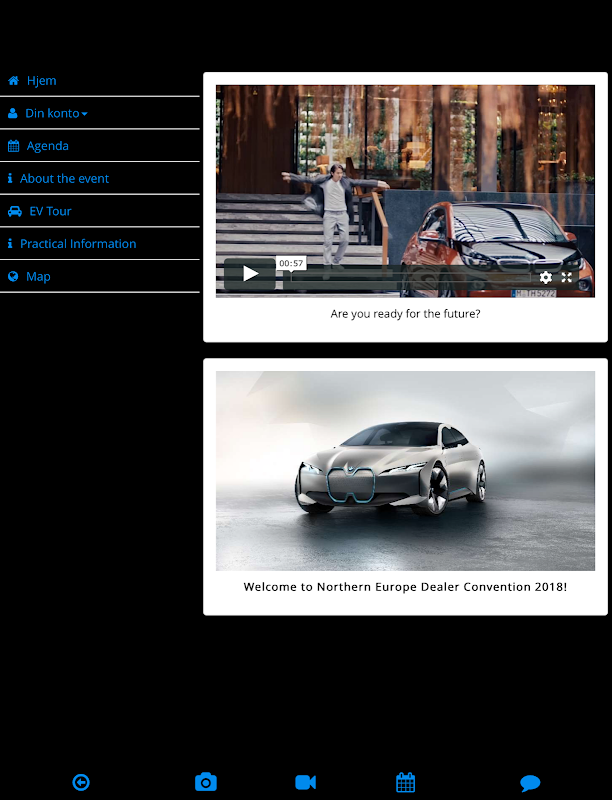Open video settings gear
This screenshot has height=800, width=612.
click(x=546, y=277)
